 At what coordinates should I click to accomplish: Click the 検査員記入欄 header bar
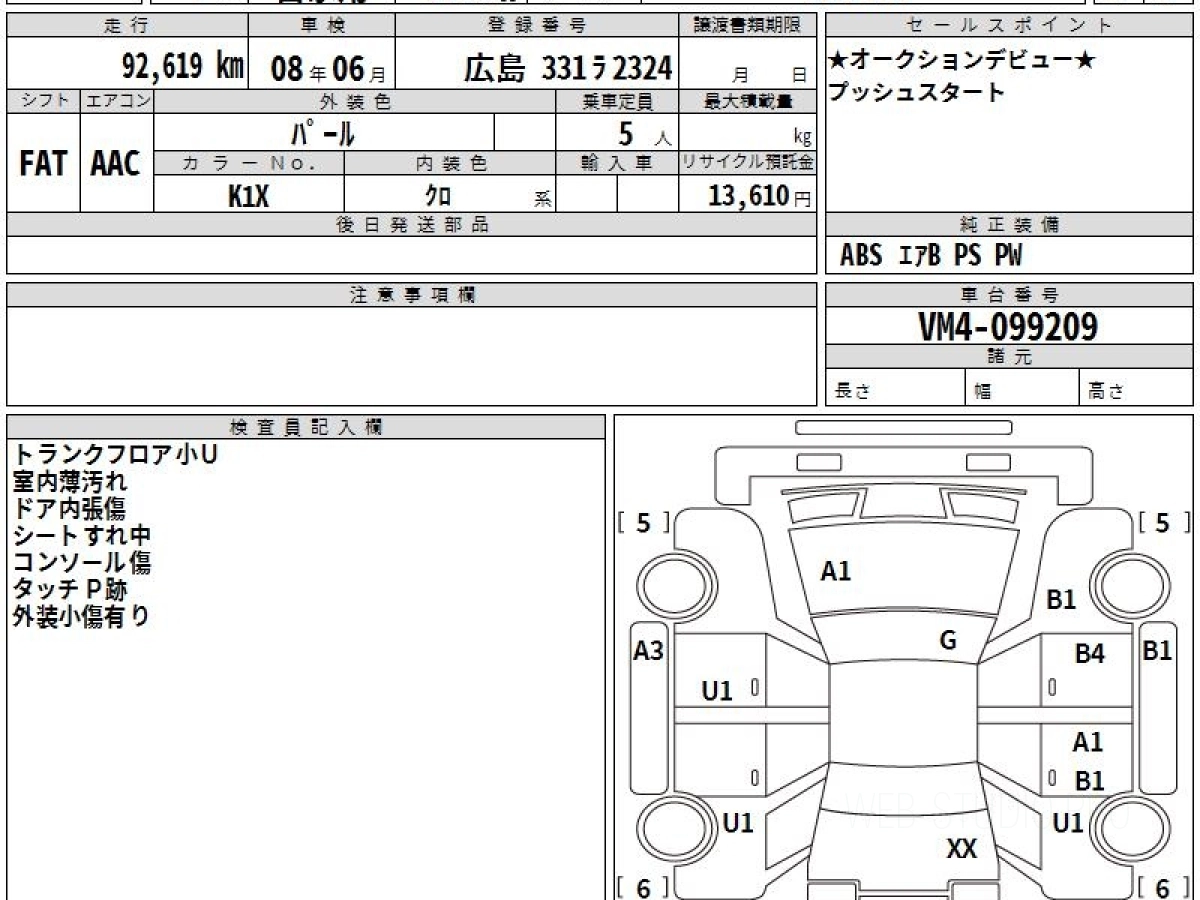306,427
